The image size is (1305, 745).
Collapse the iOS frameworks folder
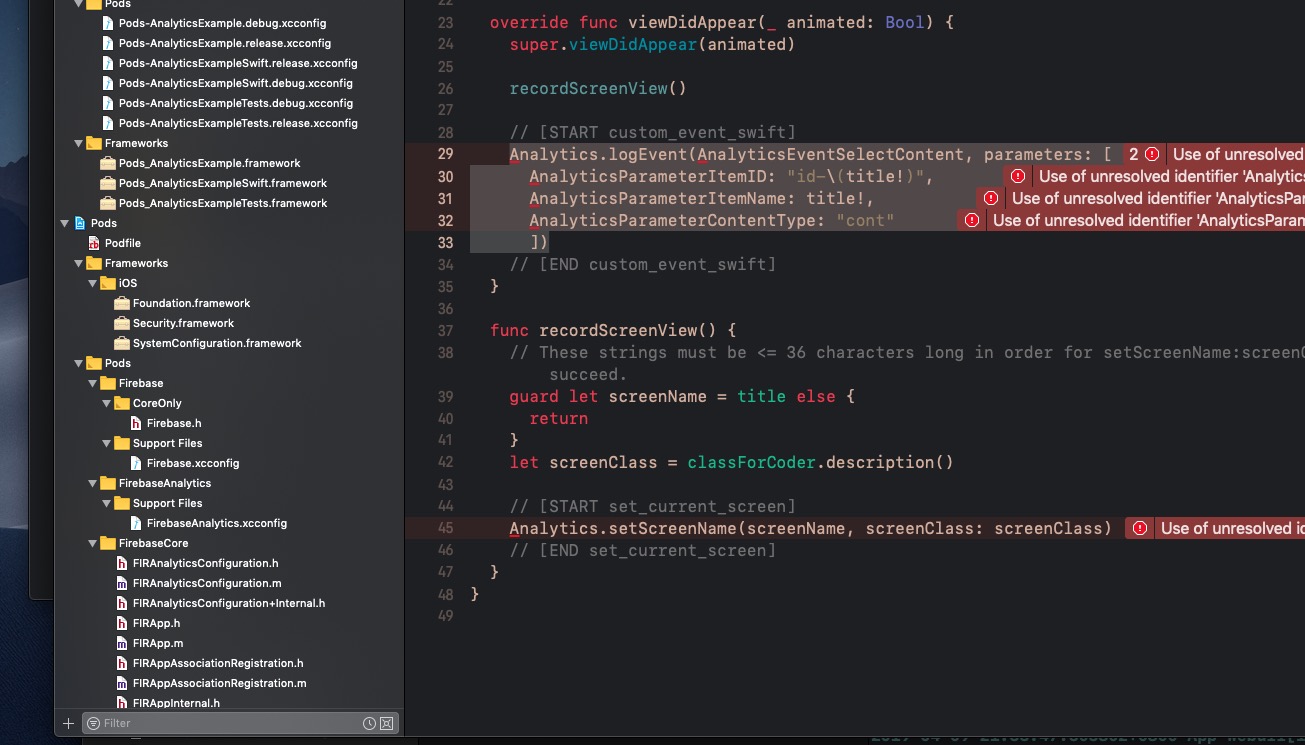pos(91,283)
